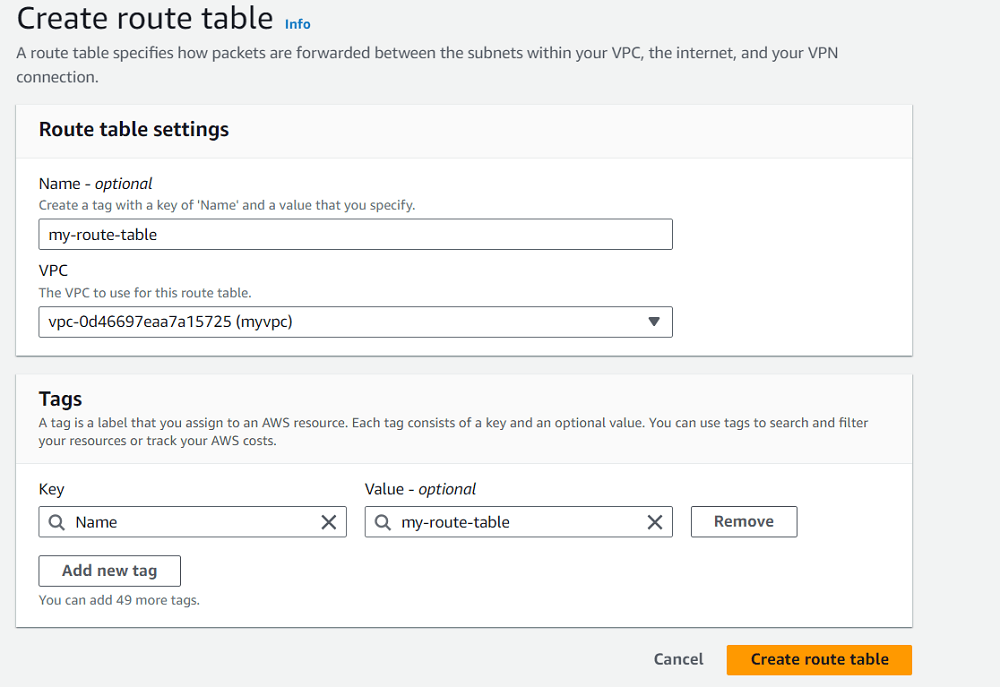Clear the Key field with its X icon
The width and height of the screenshot is (1000, 687).
click(x=328, y=522)
